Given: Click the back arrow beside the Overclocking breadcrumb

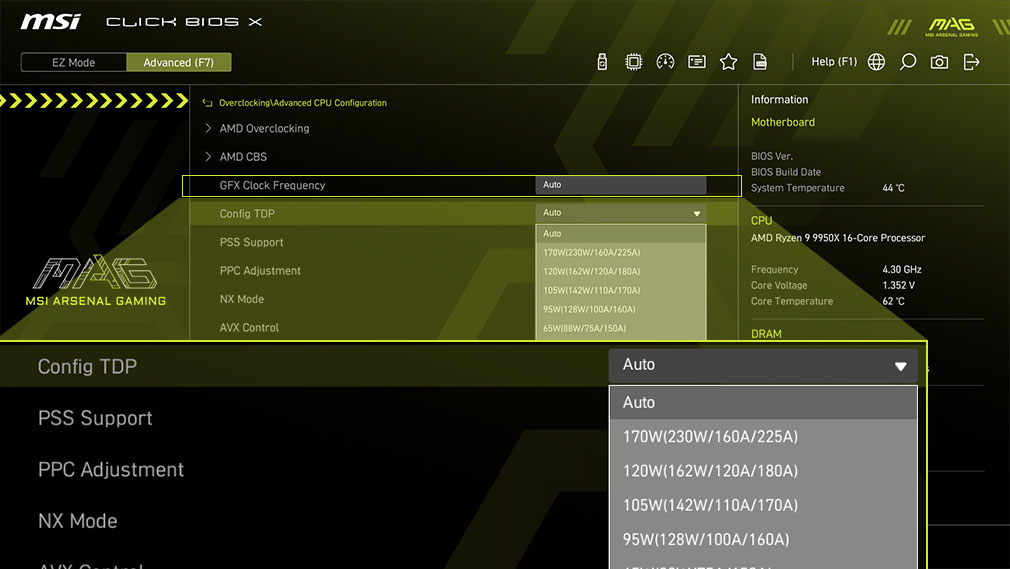Looking at the screenshot, I should point(207,102).
